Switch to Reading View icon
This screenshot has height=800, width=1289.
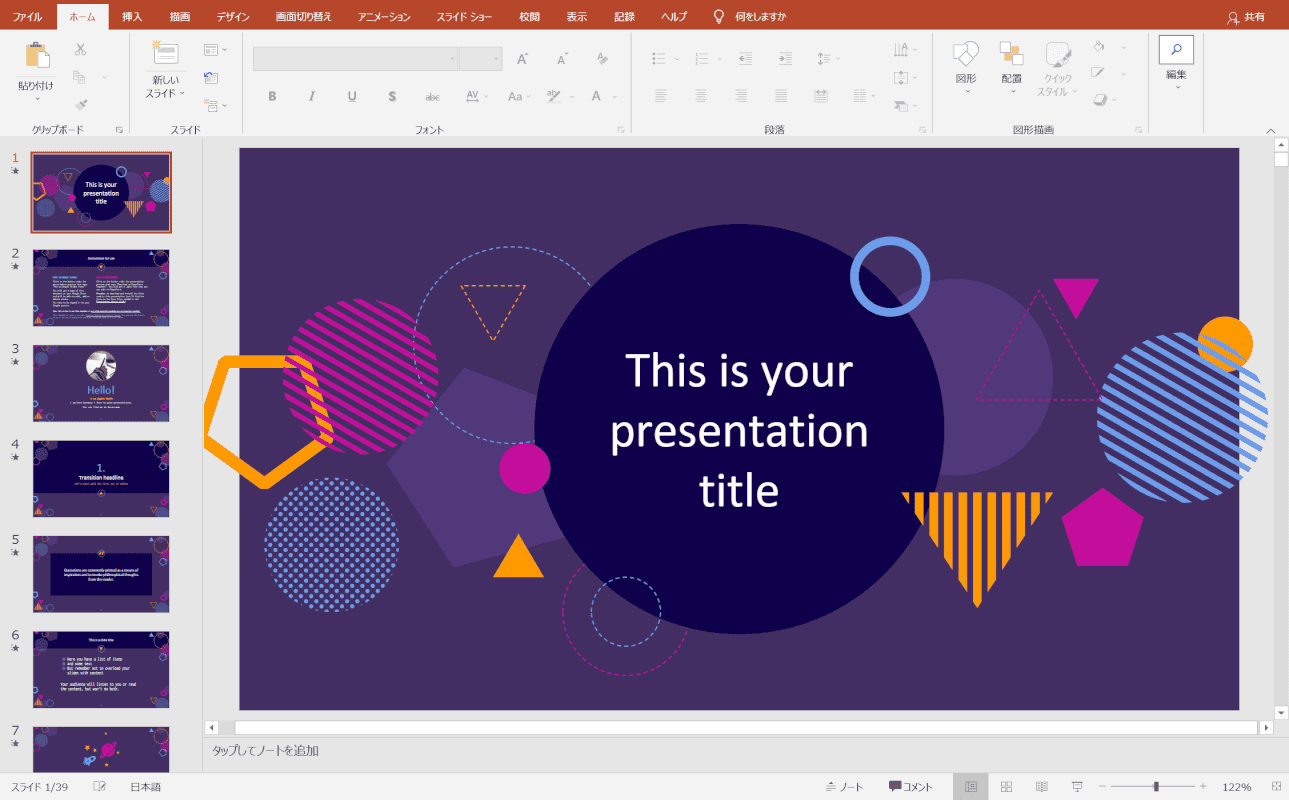[1041, 787]
